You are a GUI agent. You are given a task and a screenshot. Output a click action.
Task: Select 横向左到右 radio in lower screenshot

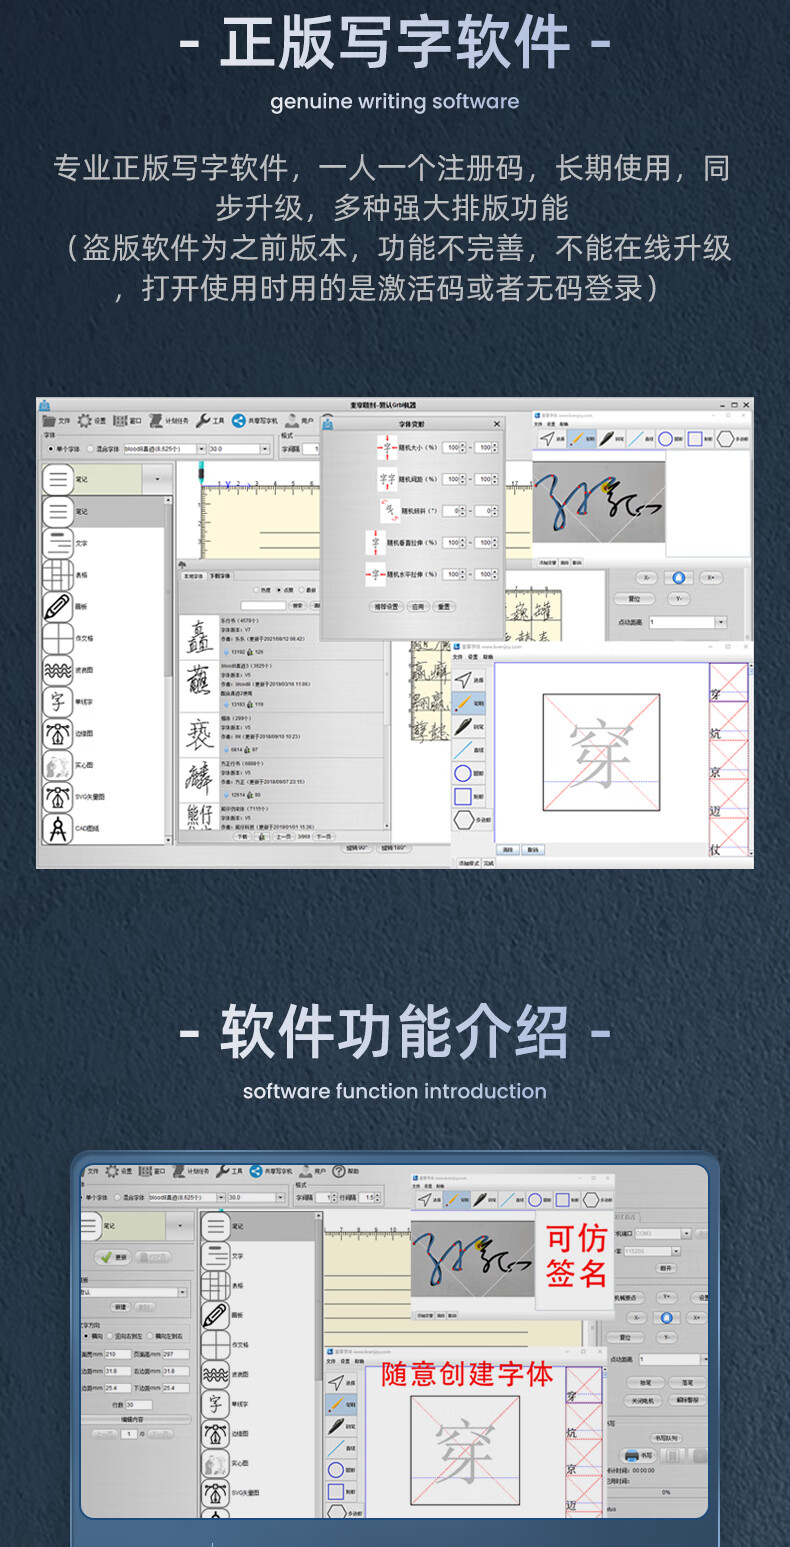[x=149, y=1336]
